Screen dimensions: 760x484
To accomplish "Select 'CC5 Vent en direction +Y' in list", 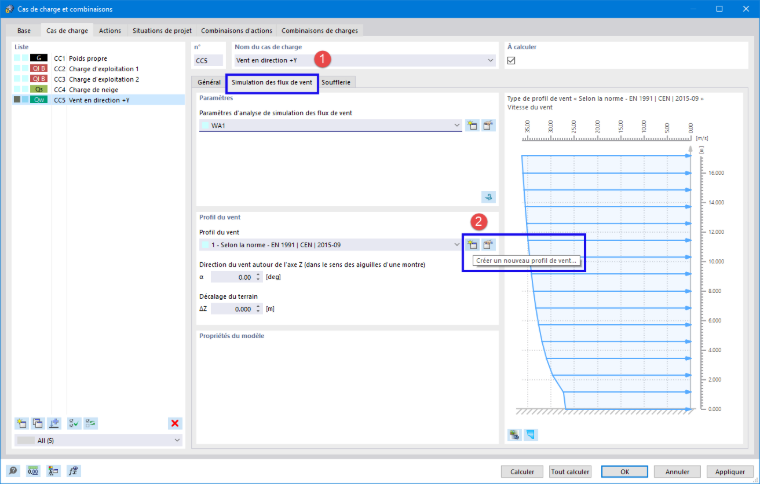I will (98, 100).
